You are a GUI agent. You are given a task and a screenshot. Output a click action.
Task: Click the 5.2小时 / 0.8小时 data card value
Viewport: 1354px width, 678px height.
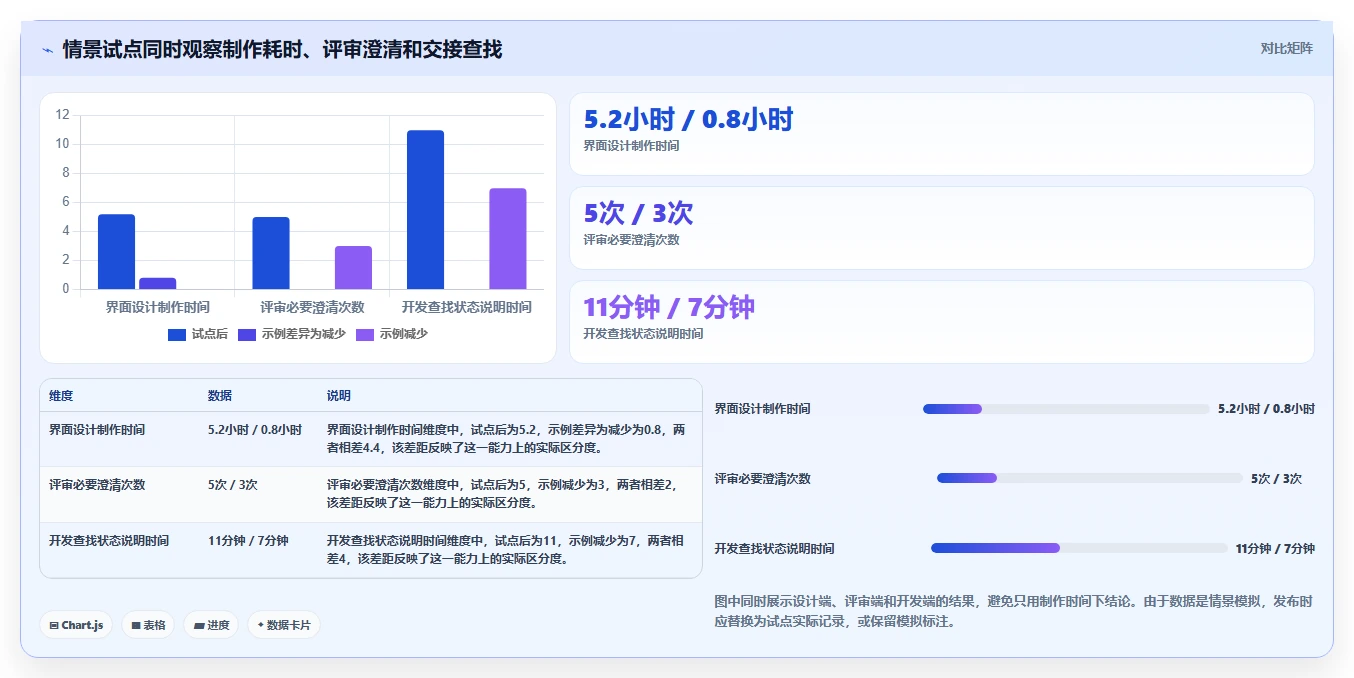688,120
